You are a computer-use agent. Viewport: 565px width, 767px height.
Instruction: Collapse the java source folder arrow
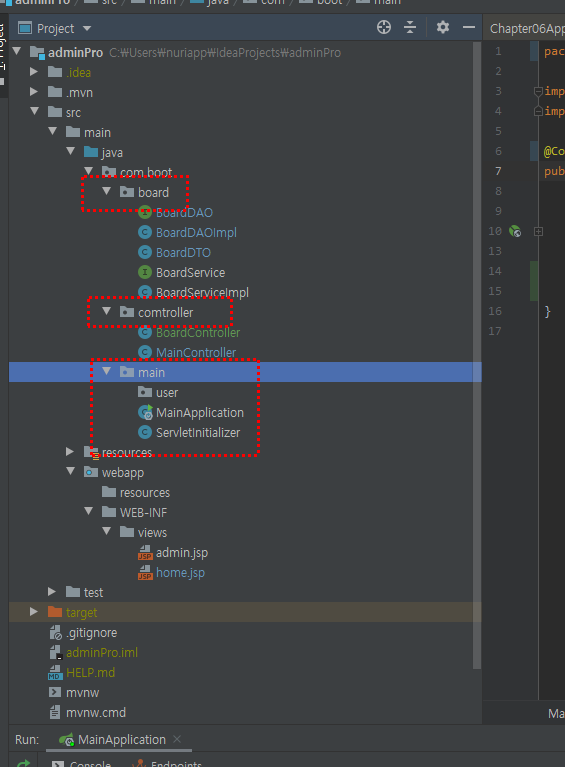coord(71,151)
